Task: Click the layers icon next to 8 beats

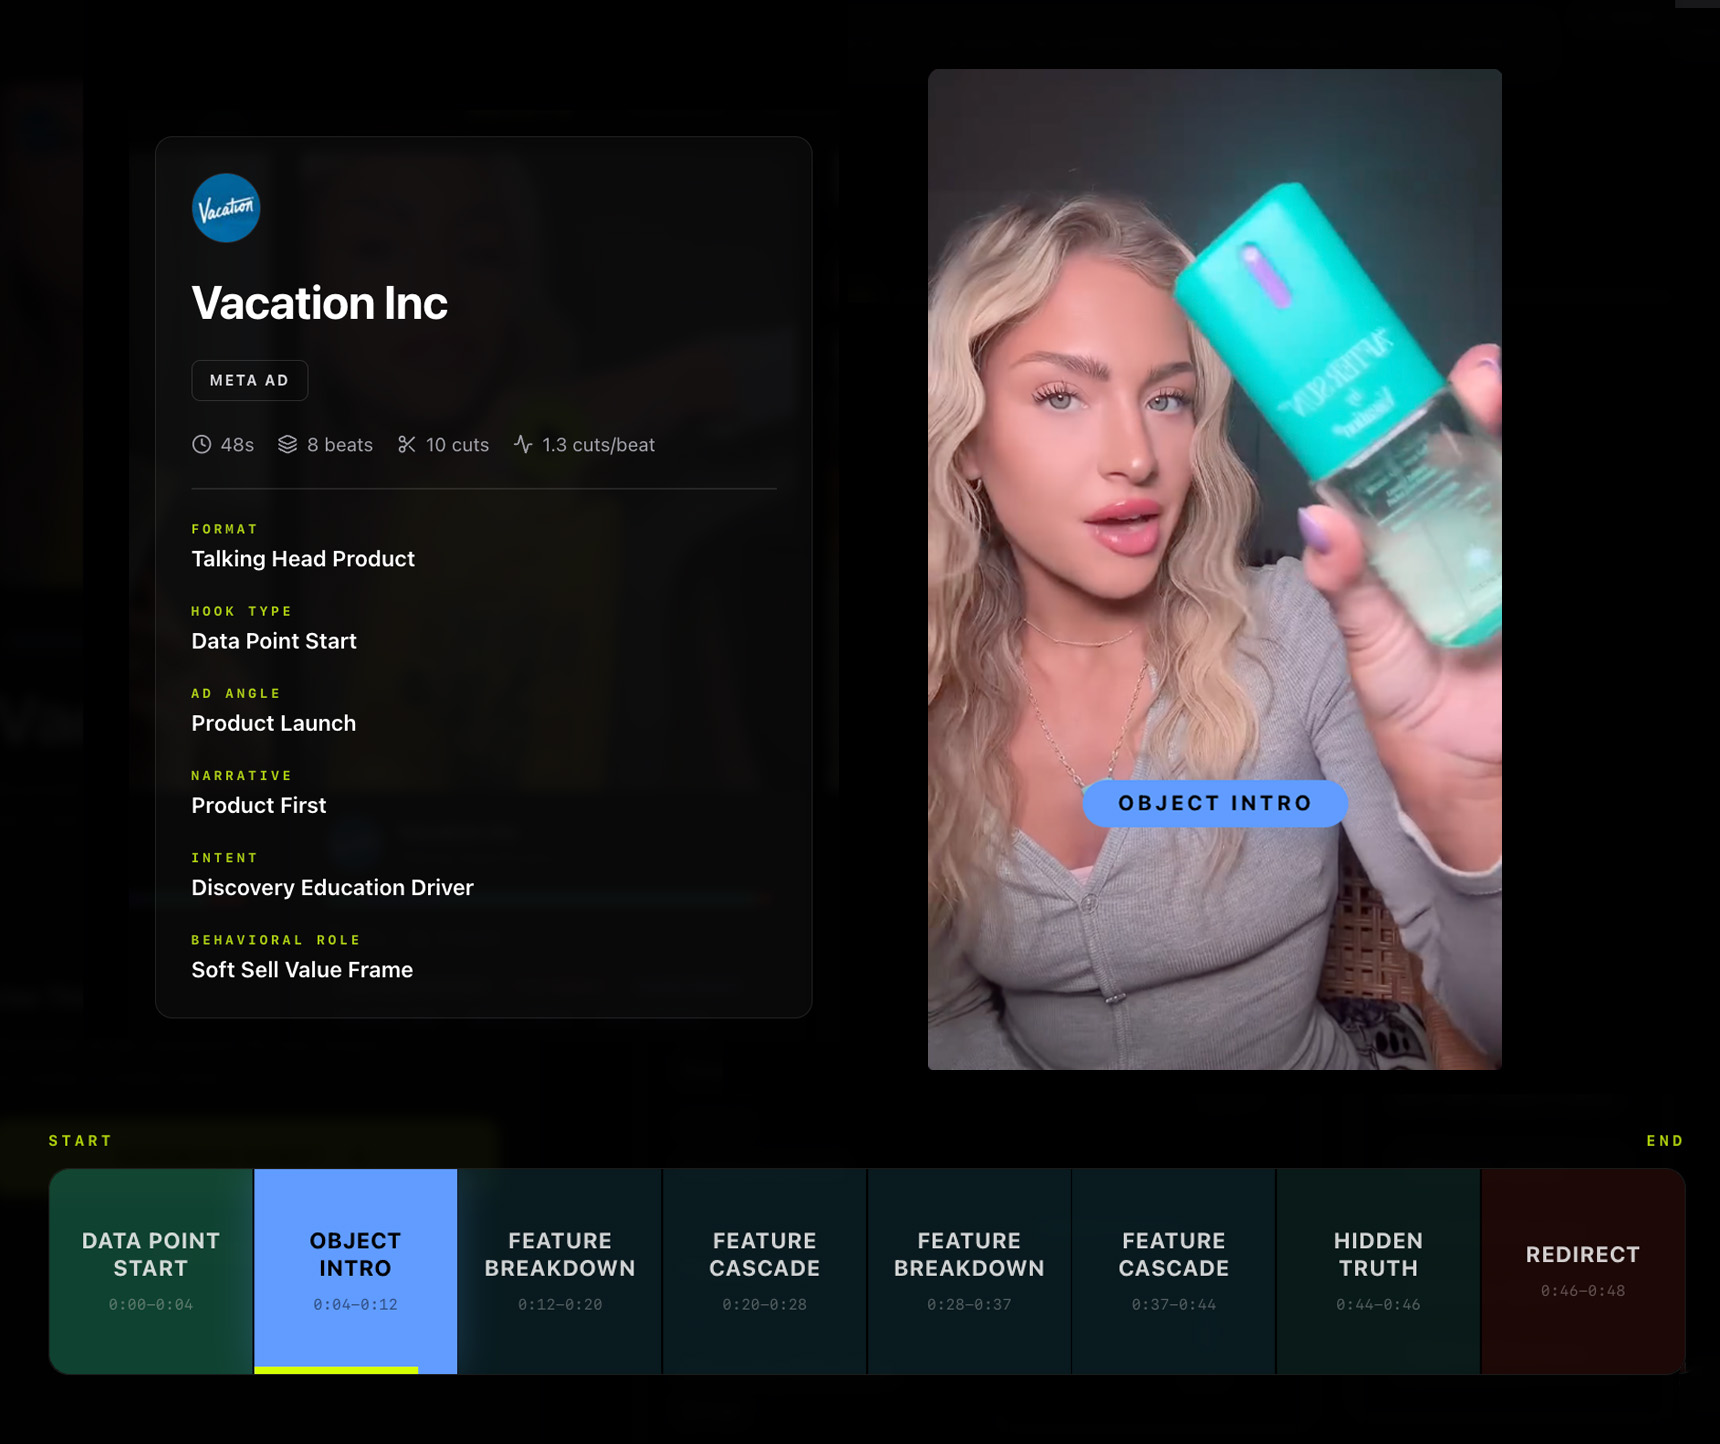Action: pos(287,445)
